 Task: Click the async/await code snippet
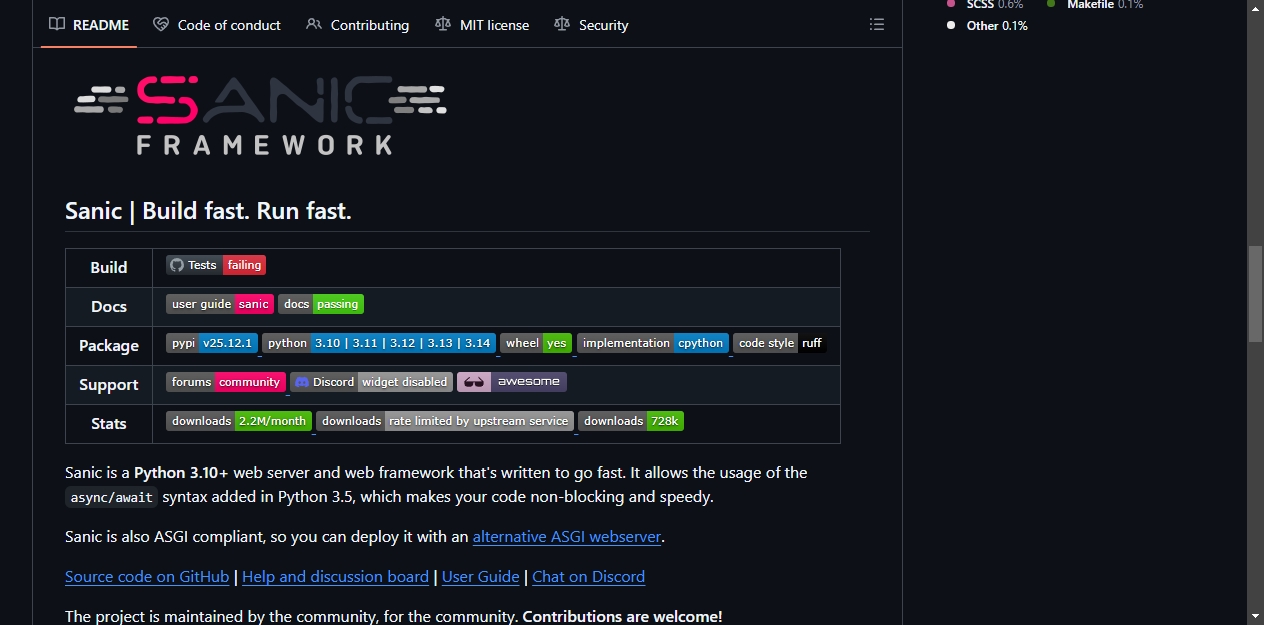tap(112, 497)
